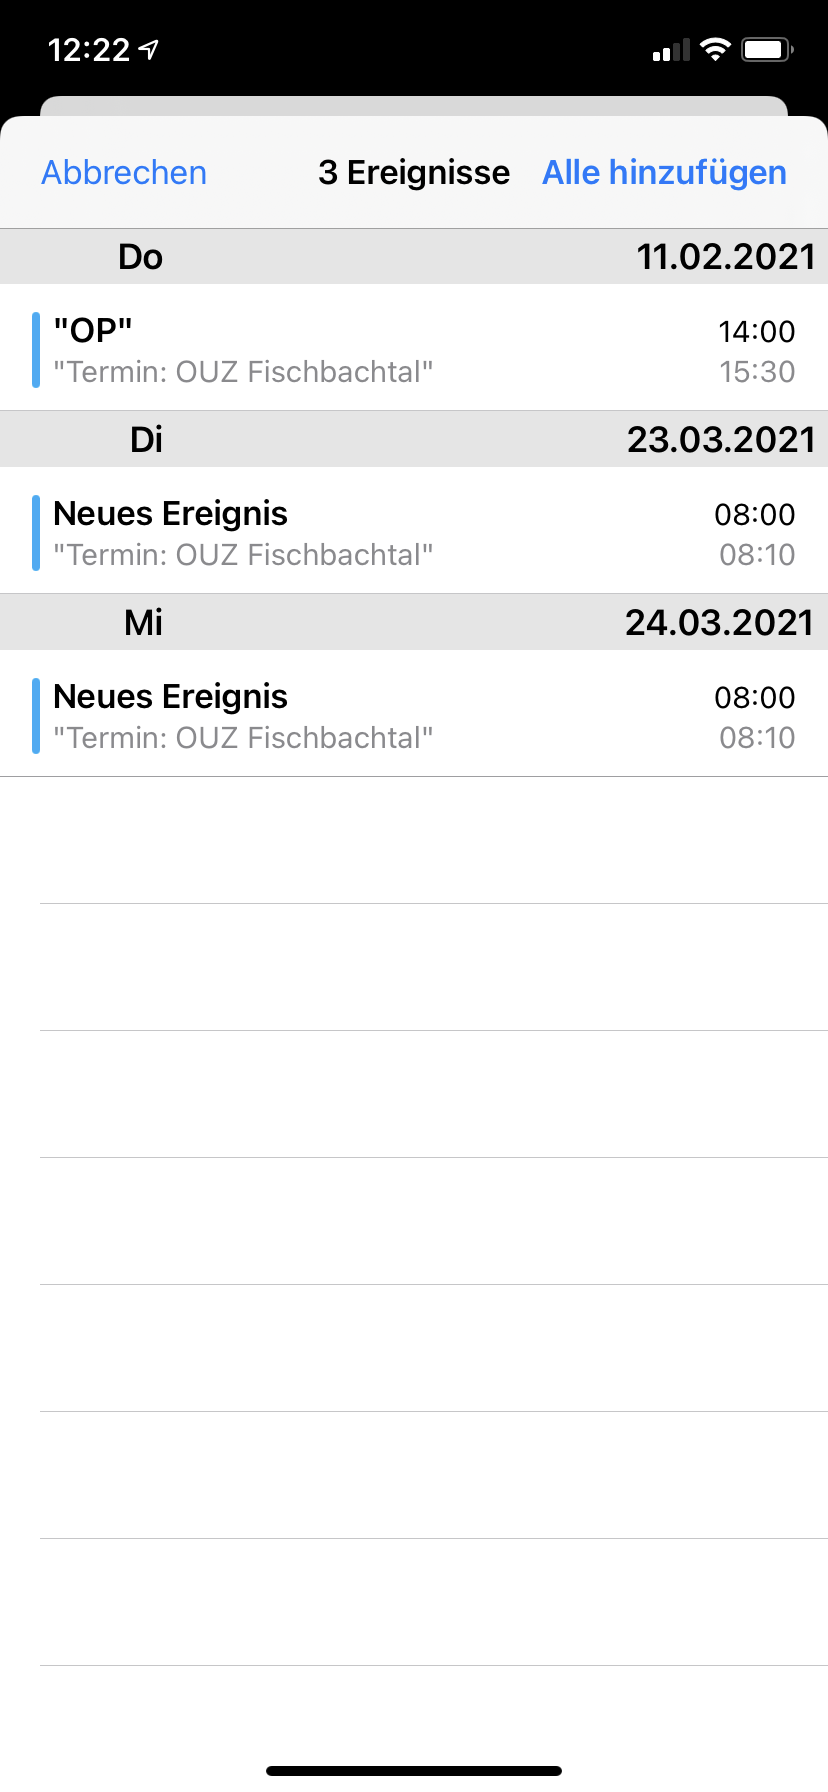The image size is (828, 1792).
Task: Tap the Mi 24.03.2021 date header
Action: click(x=414, y=623)
